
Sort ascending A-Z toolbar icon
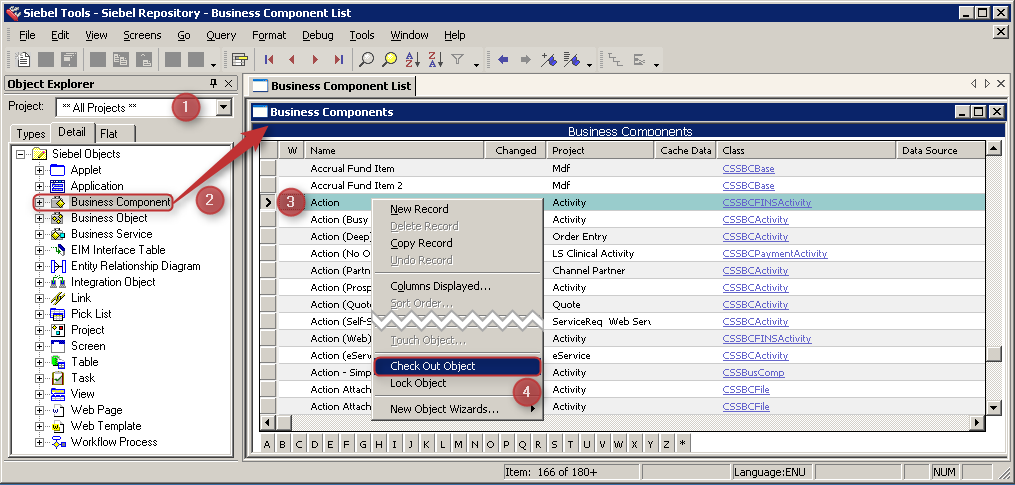[412, 60]
